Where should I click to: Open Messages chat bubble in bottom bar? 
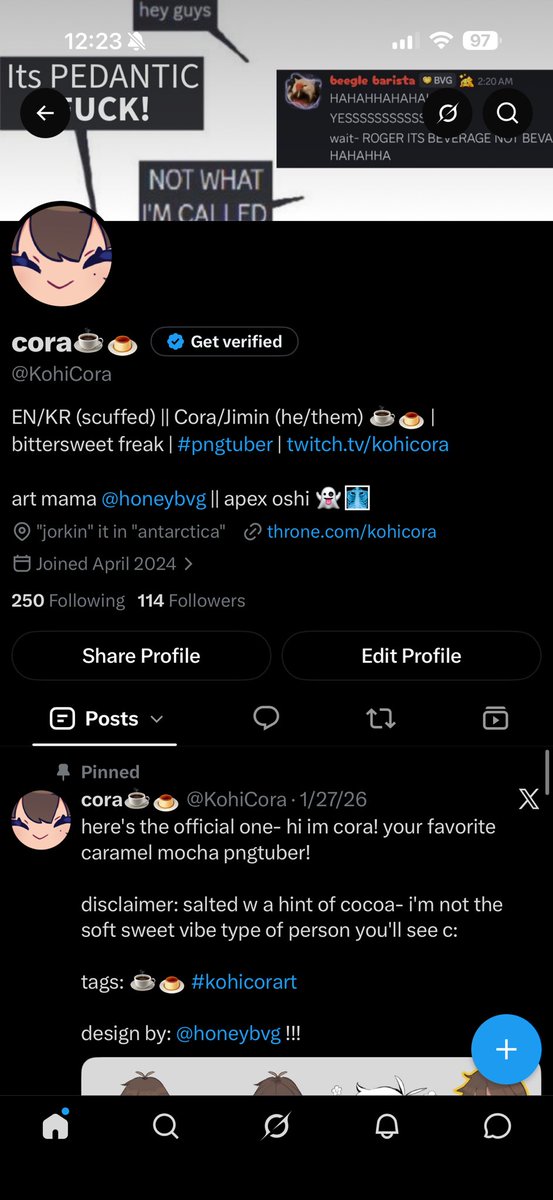point(497,1127)
